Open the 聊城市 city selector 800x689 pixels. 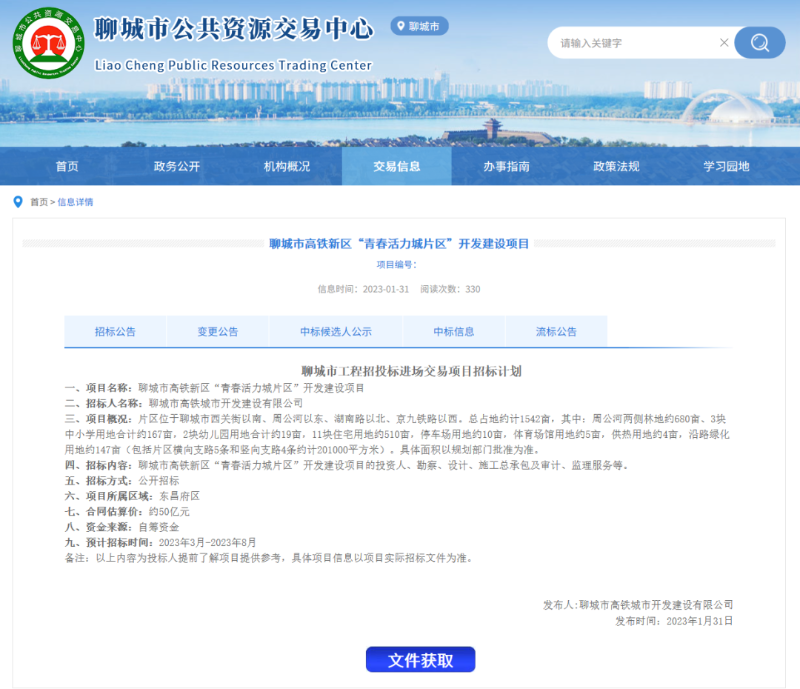[x=420, y=26]
